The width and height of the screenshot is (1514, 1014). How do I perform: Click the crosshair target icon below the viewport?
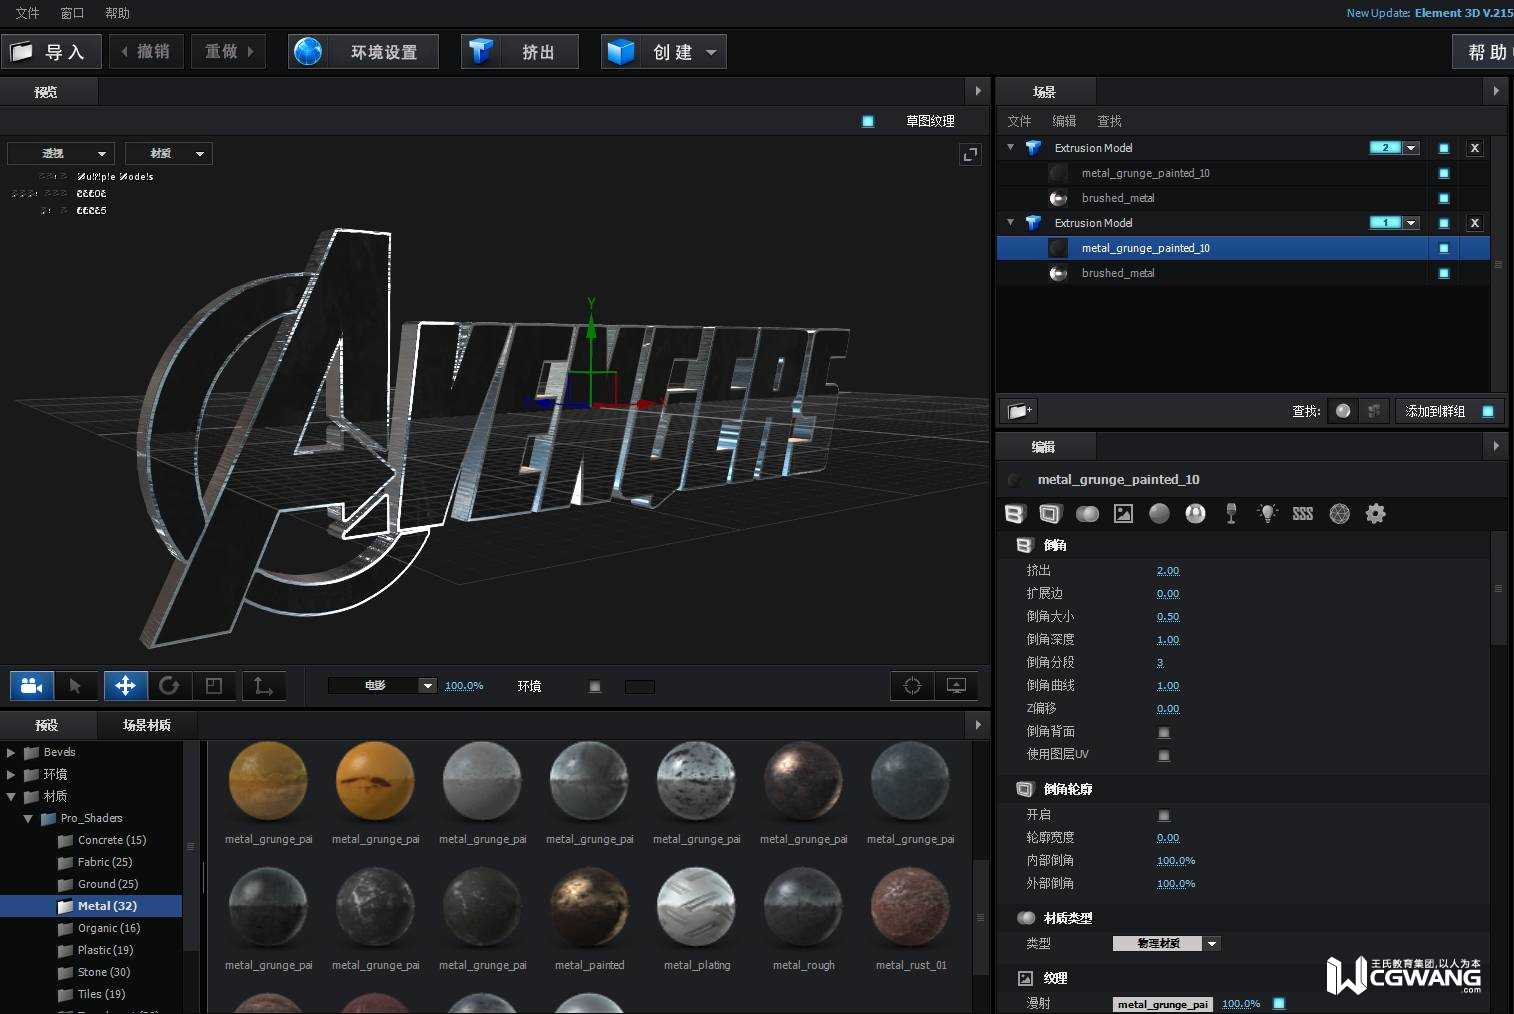912,686
